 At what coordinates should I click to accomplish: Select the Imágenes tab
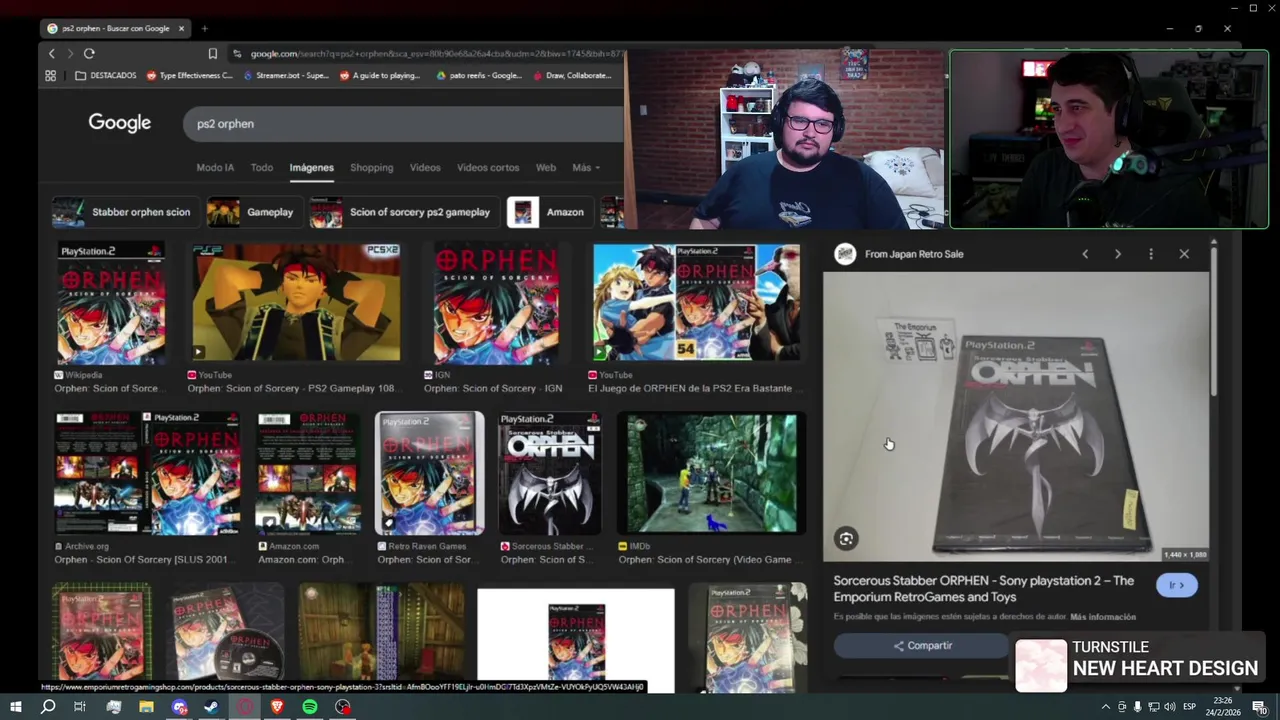312,167
